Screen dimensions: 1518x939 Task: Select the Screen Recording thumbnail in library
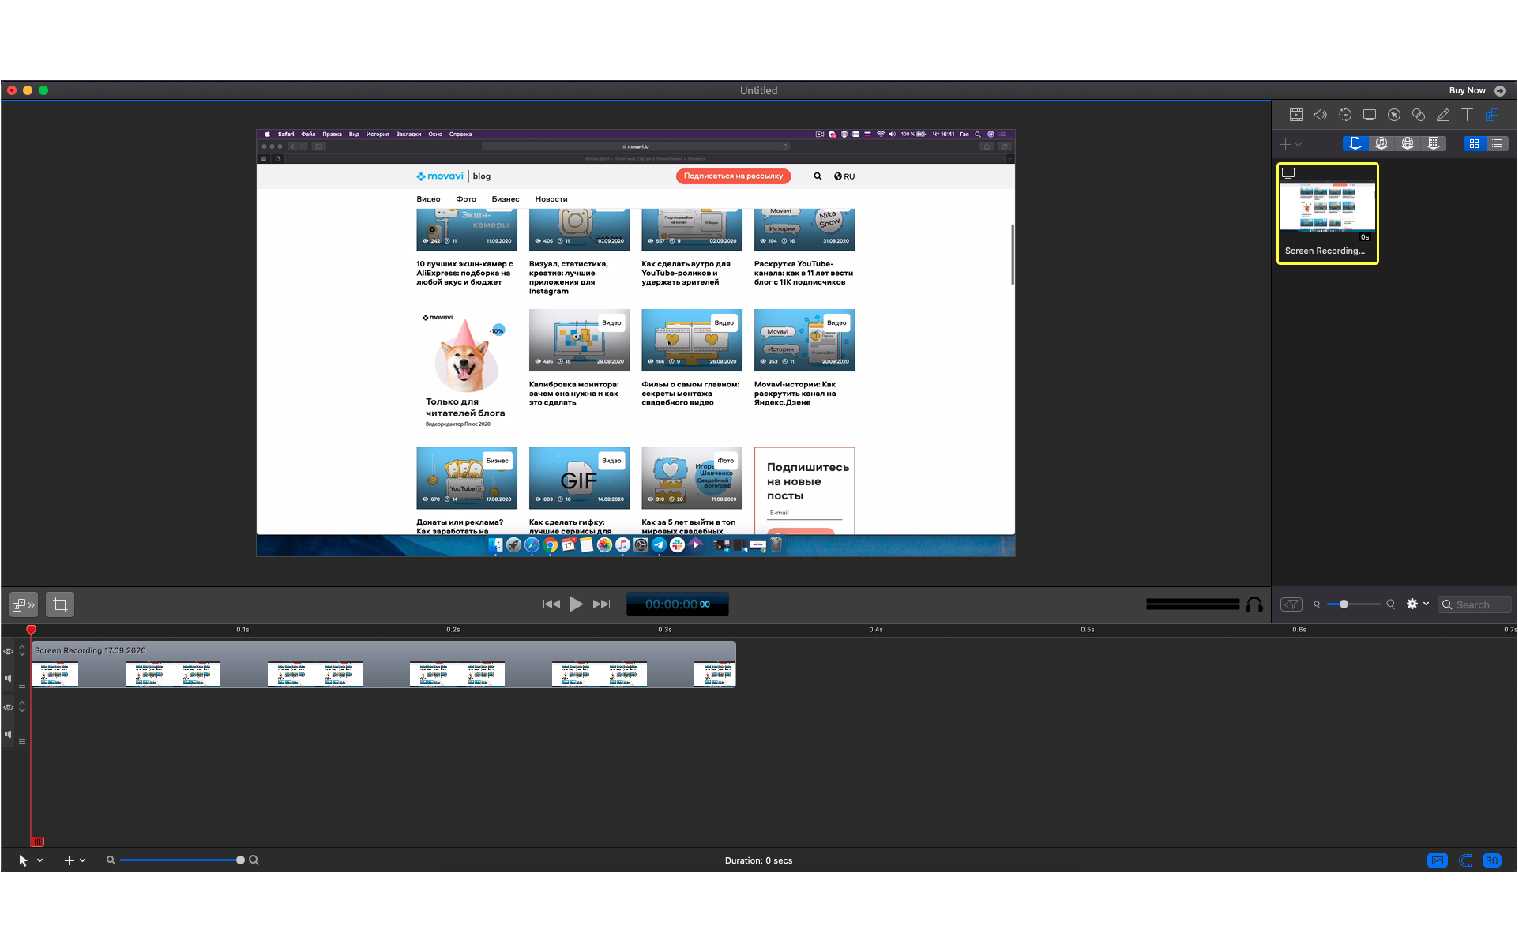tap(1327, 213)
